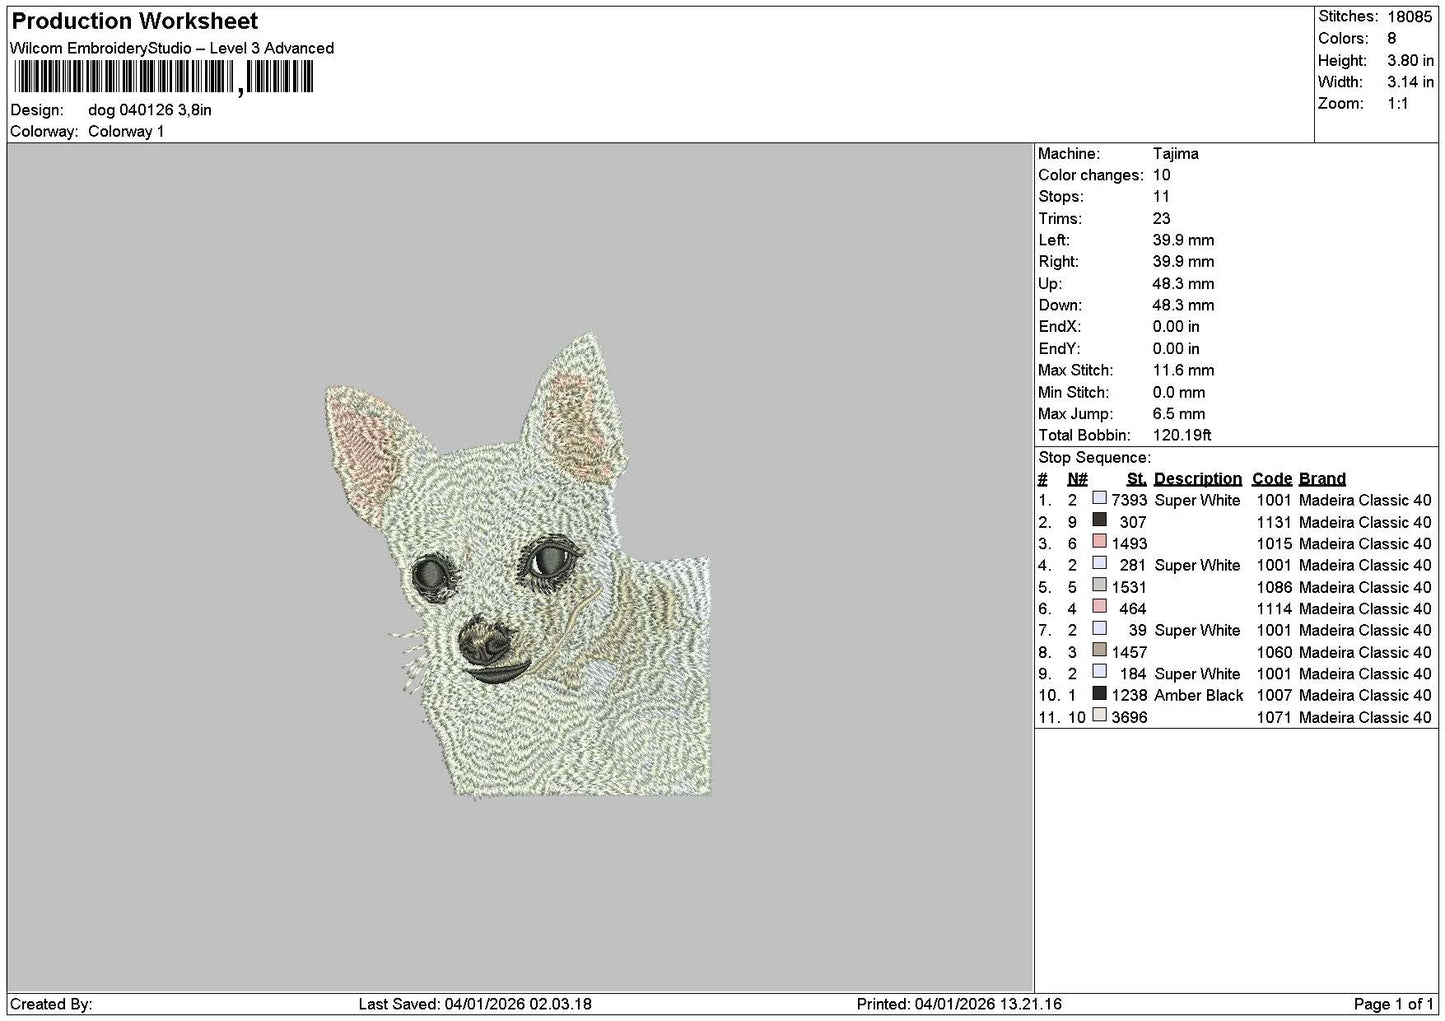The width and height of the screenshot is (1445, 1021).
Task: Click the Right value 39.9 mm
Action: click(x=1183, y=262)
